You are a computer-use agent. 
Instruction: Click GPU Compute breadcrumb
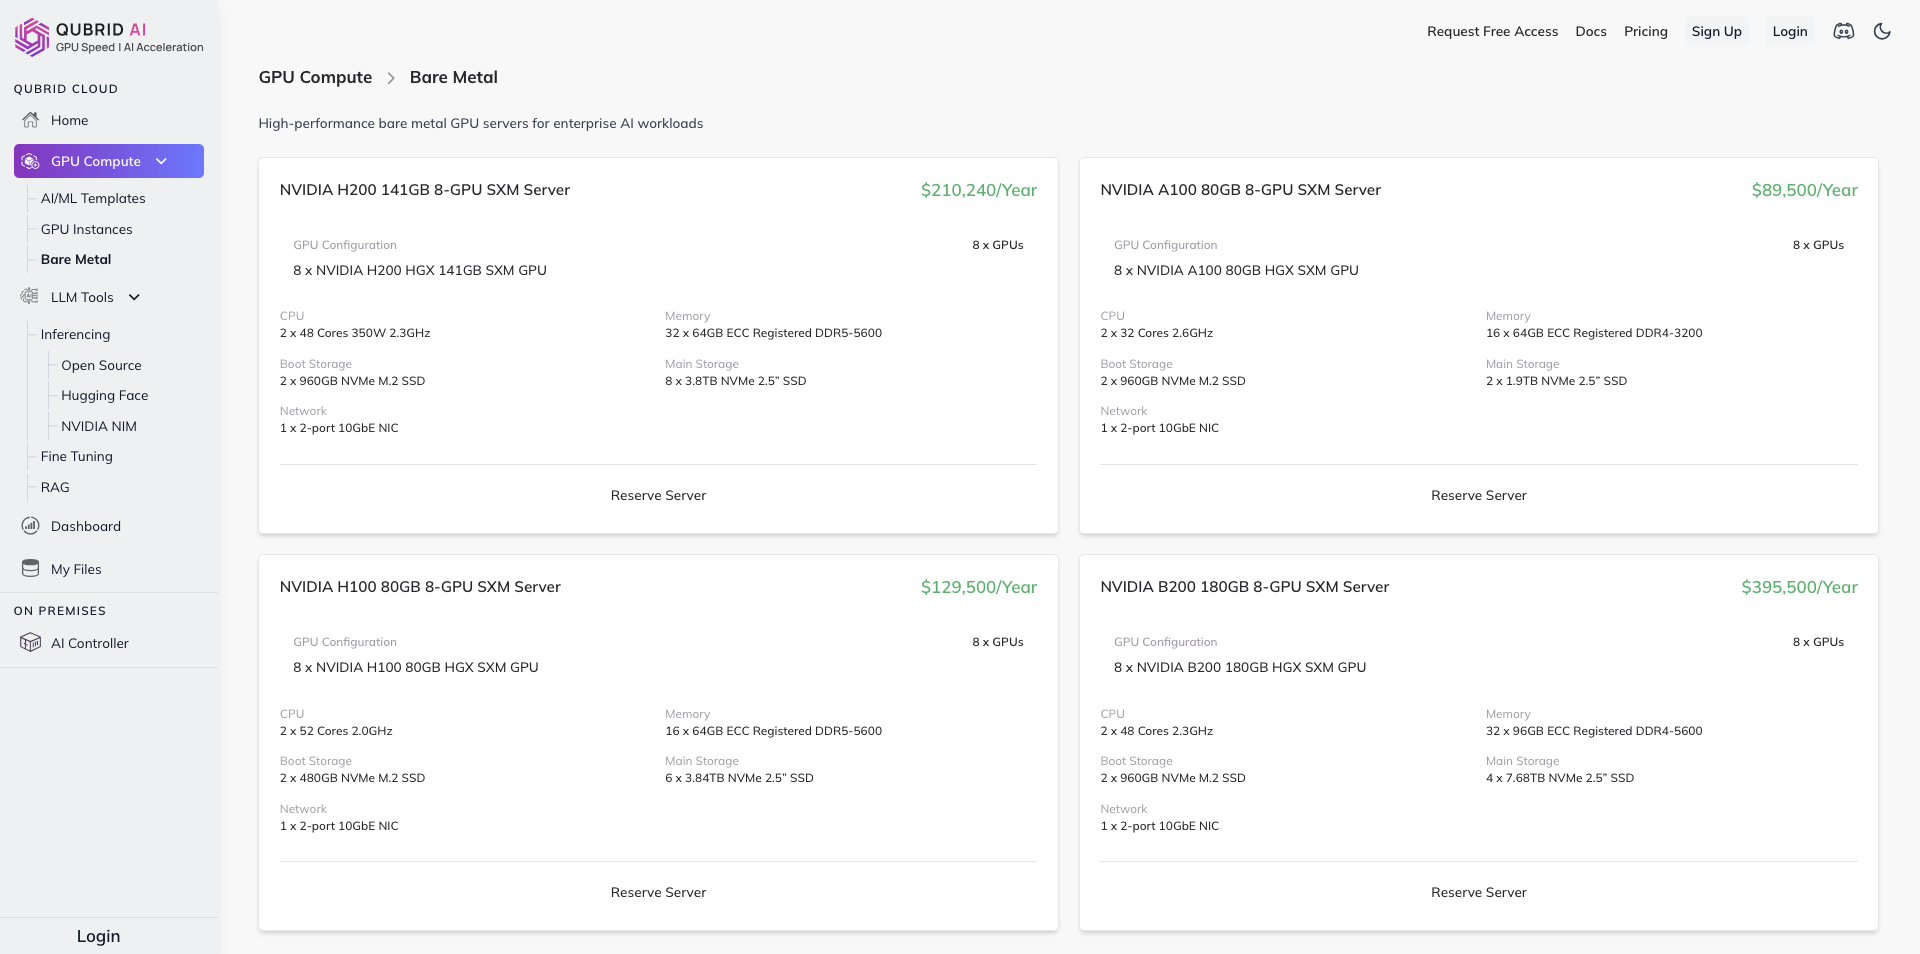315,77
